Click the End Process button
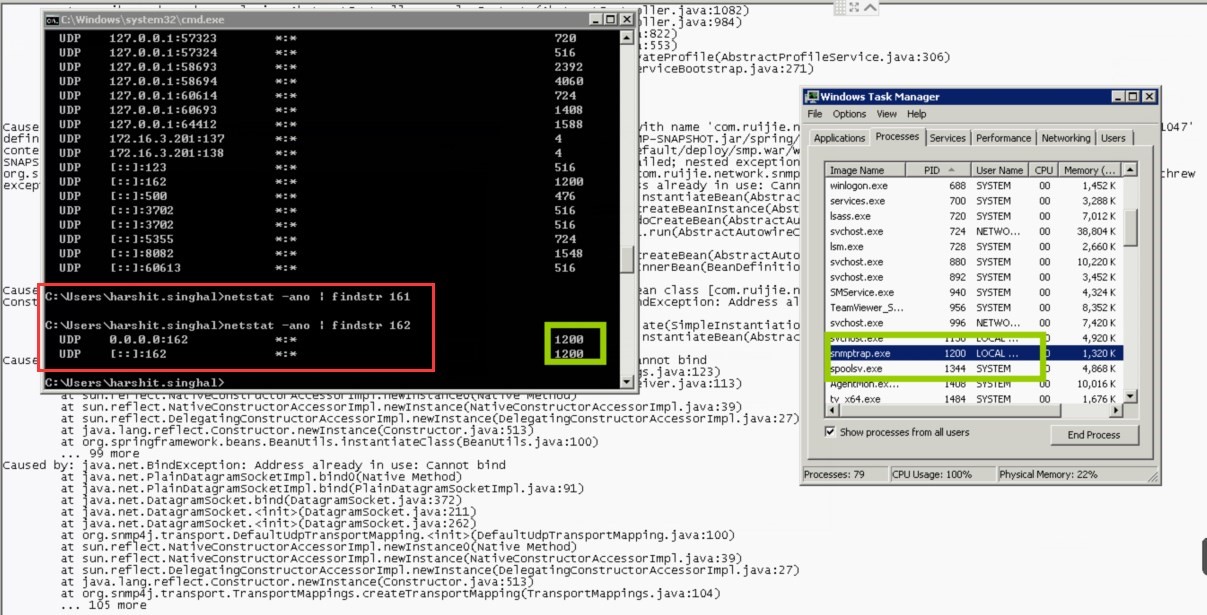This screenshot has height=615, width=1207. coord(1094,435)
